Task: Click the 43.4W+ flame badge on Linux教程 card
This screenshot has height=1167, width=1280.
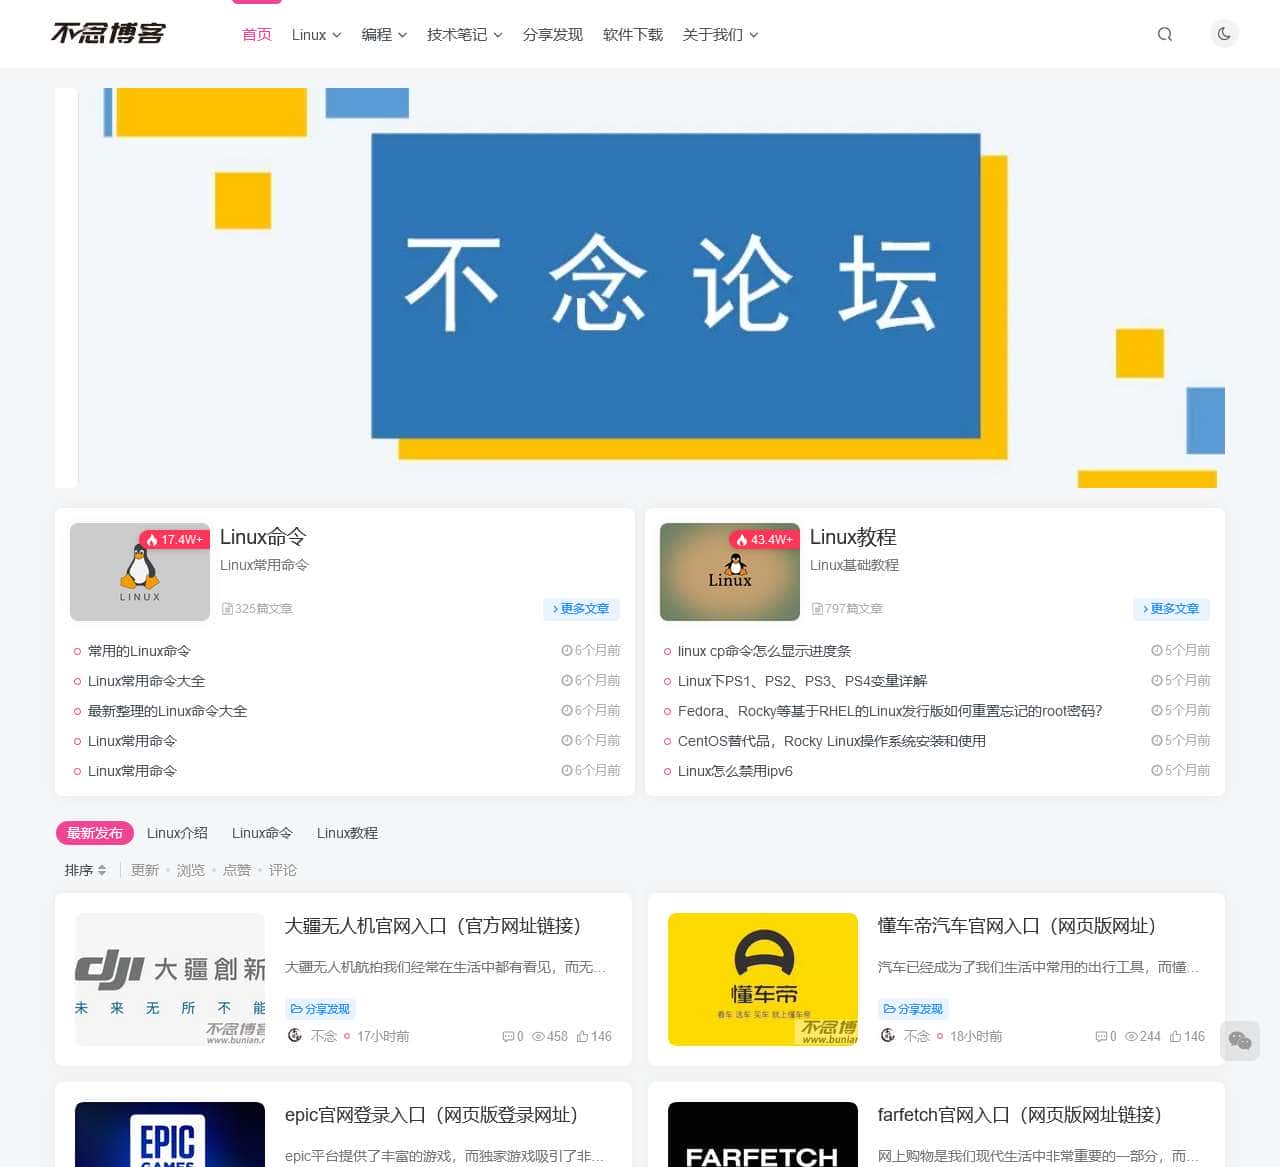Action: (x=764, y=539)
